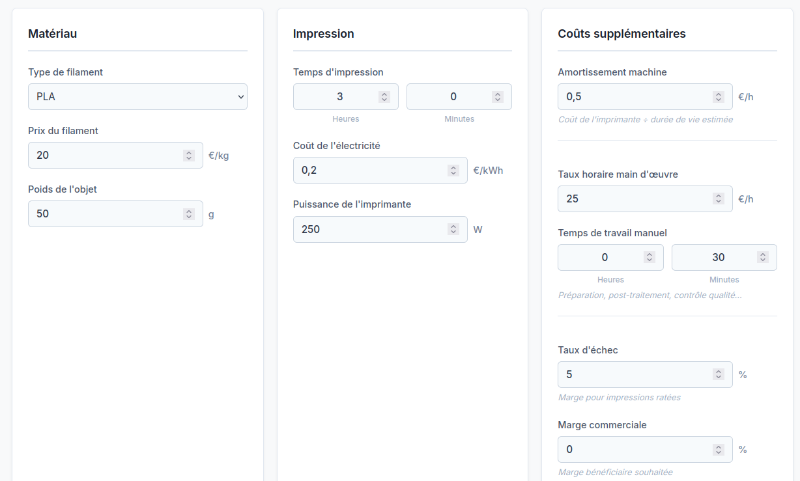
Task: Focus the Prix du filament input field
Action: [x=100, y=155]
